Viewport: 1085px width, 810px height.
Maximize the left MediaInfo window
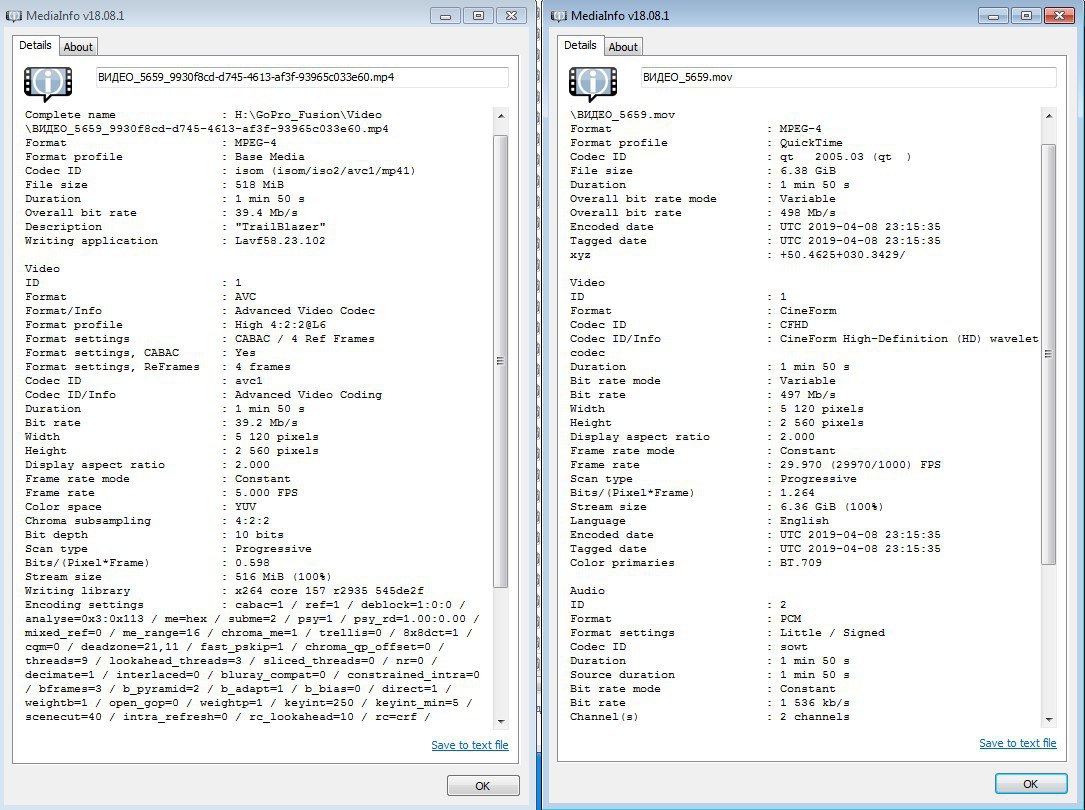point(478,15)
